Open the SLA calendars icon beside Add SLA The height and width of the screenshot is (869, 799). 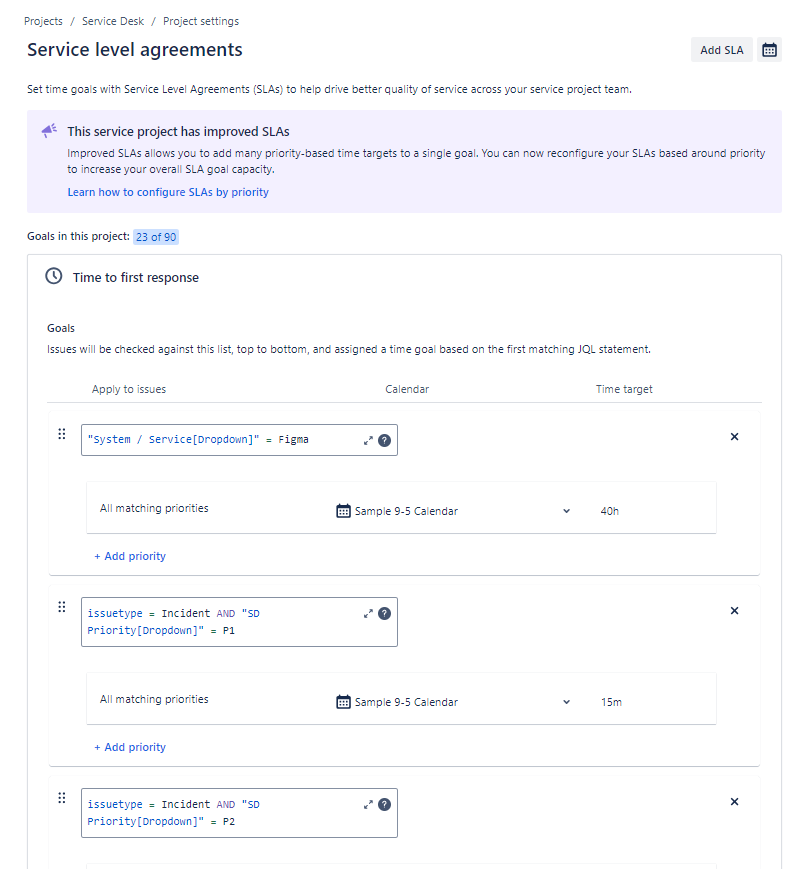coord(769,50)
